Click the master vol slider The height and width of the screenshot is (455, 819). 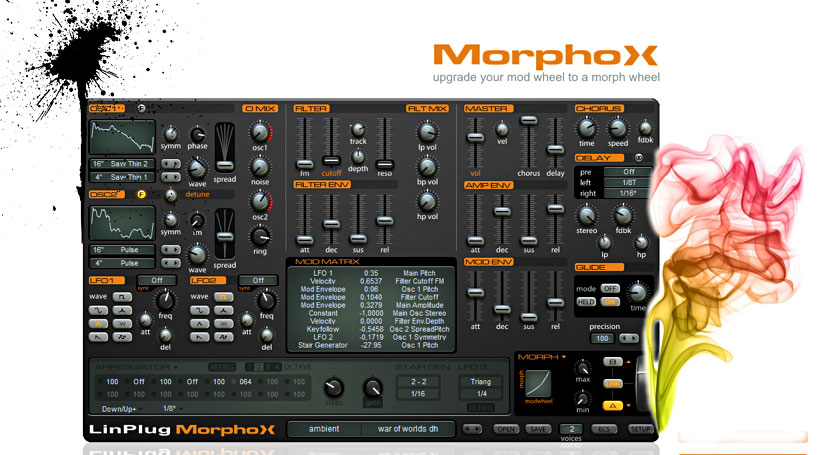(x=475, y=137)
